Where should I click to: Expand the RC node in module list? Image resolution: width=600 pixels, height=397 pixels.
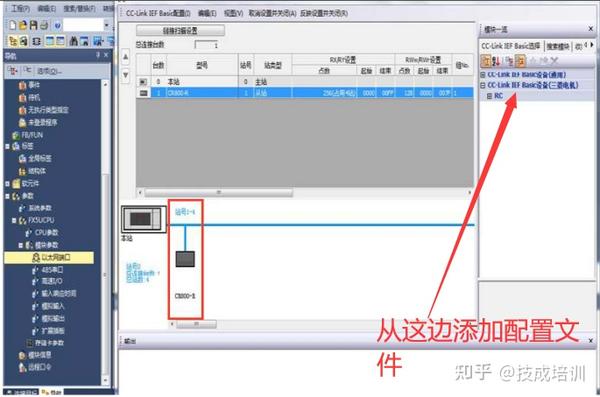tap(489, 96)
